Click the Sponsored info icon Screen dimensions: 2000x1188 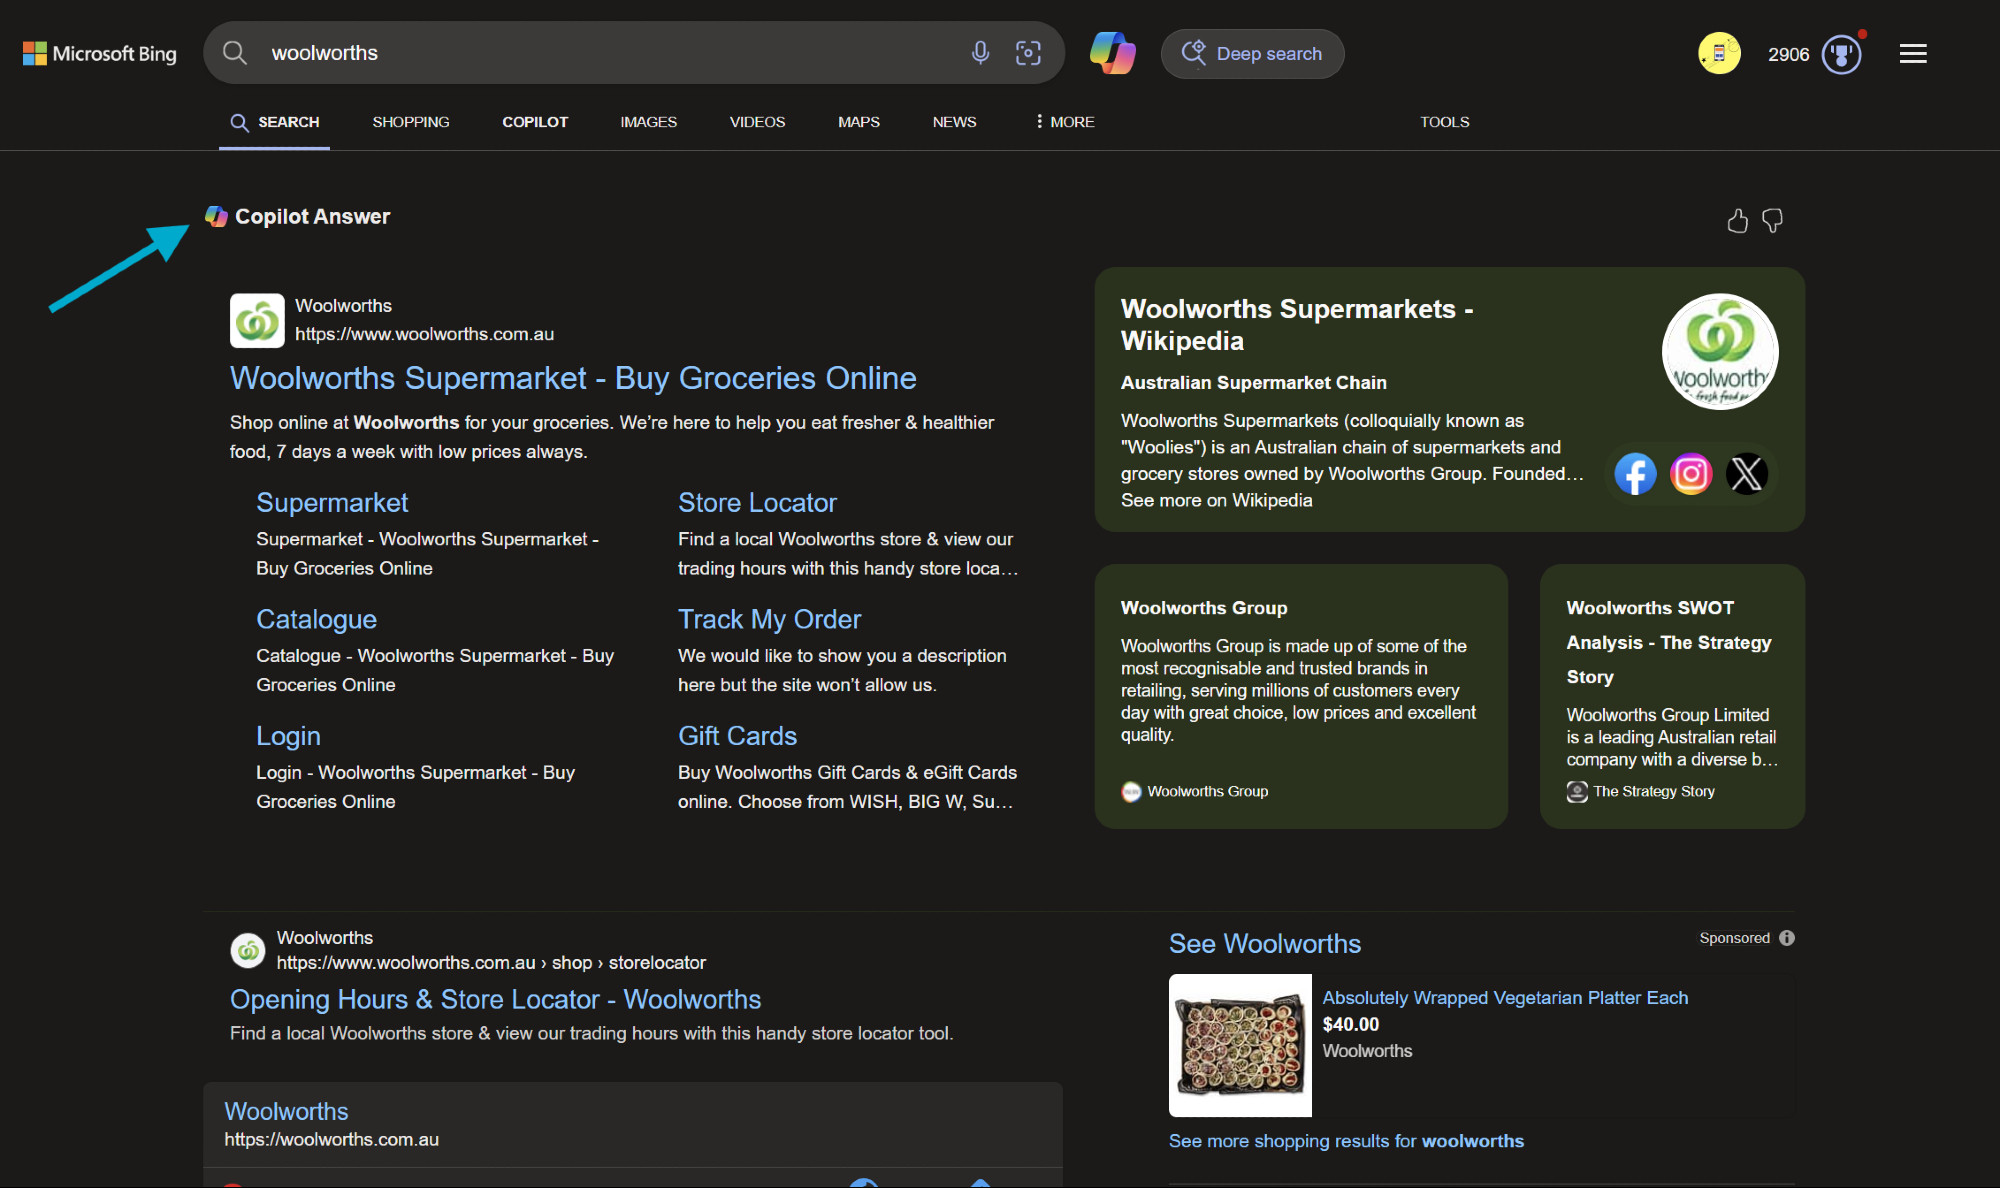tap(1787, 938)
